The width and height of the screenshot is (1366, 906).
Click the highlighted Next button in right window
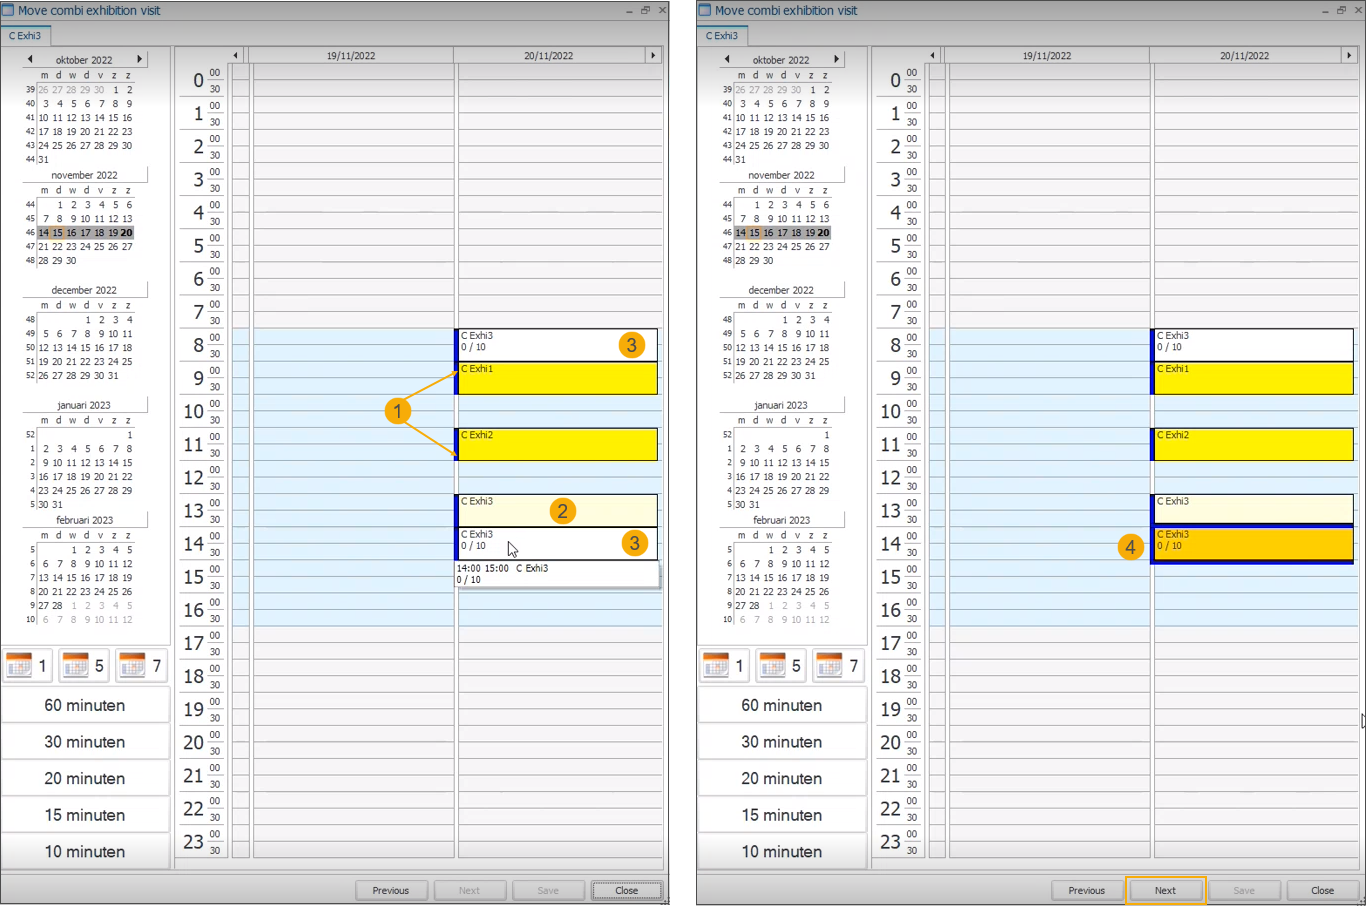click(1165, 890)
